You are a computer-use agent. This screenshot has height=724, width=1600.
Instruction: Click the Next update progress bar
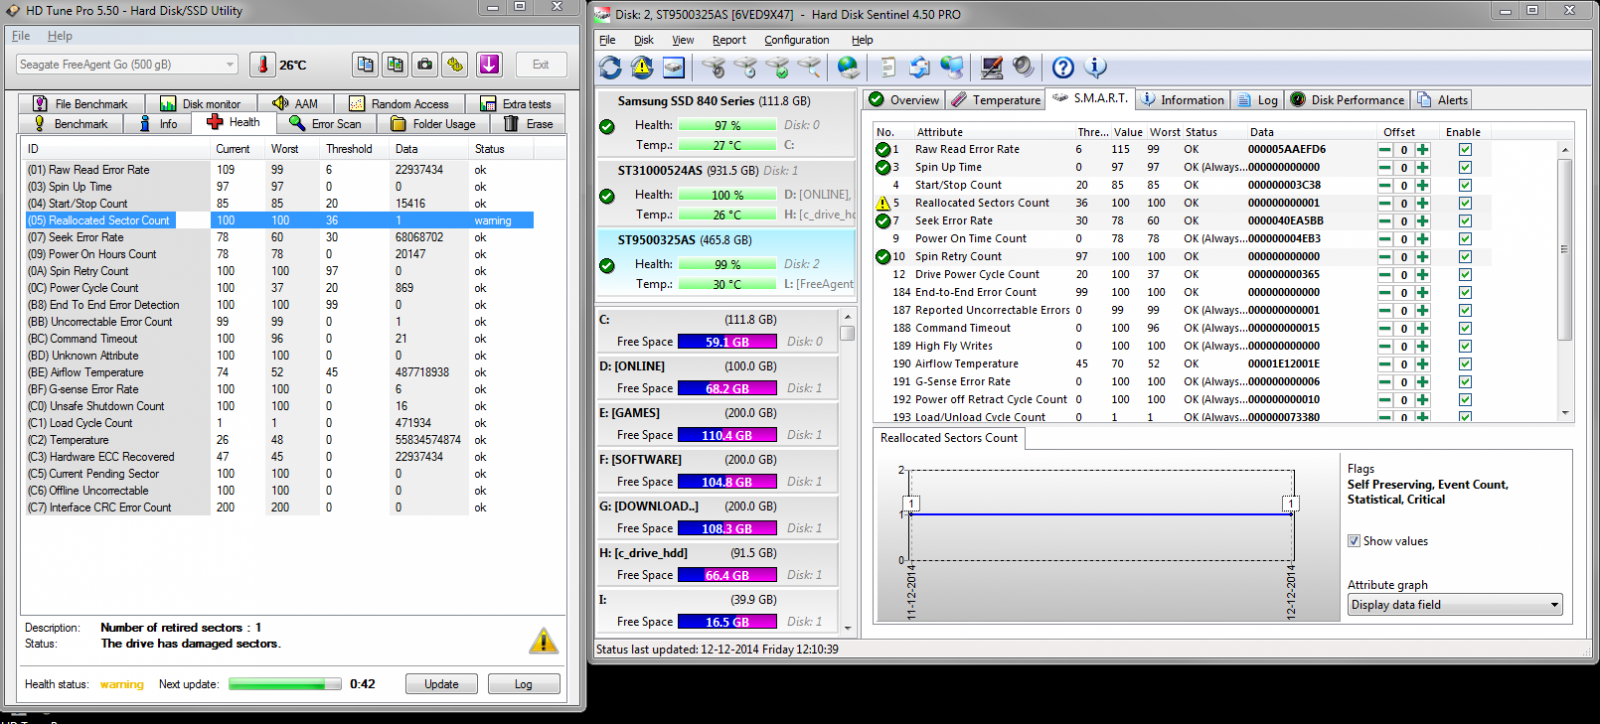click(285, 684)
